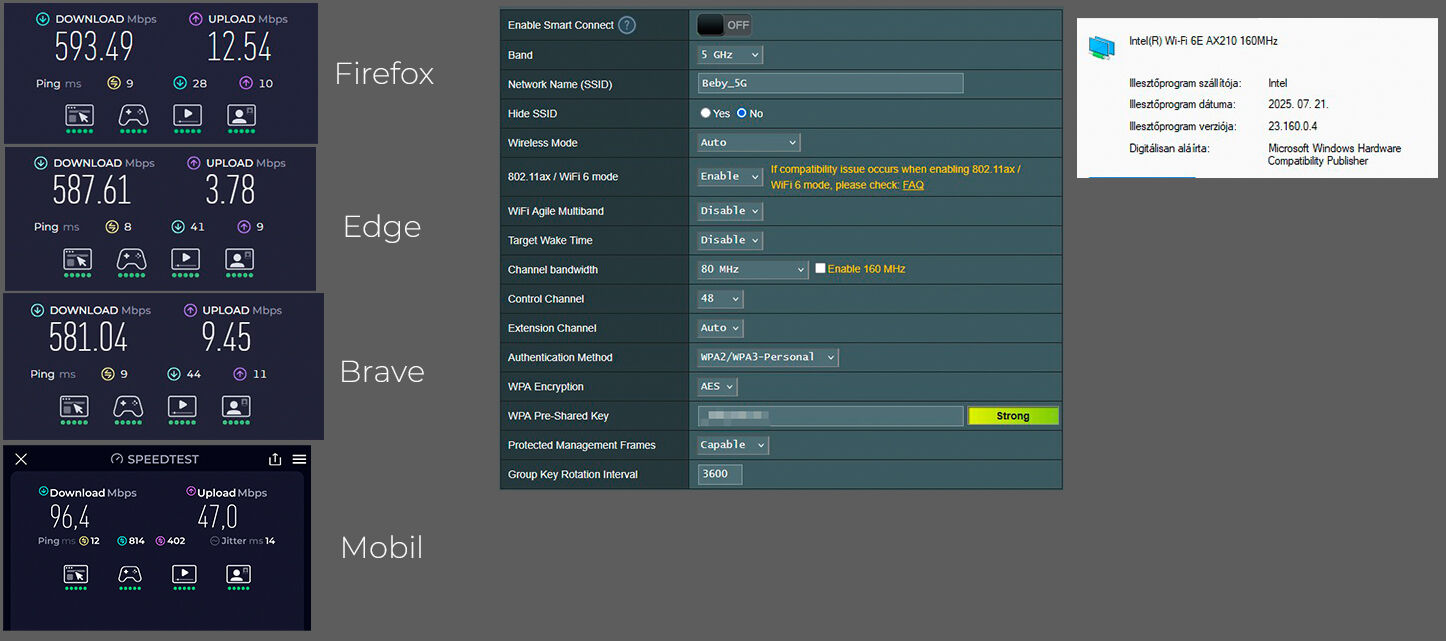Click Strong password strength indicator bar
The width and height of the screenshot is (1446, 641).
pyautogui.click(x=1013, y=416)
